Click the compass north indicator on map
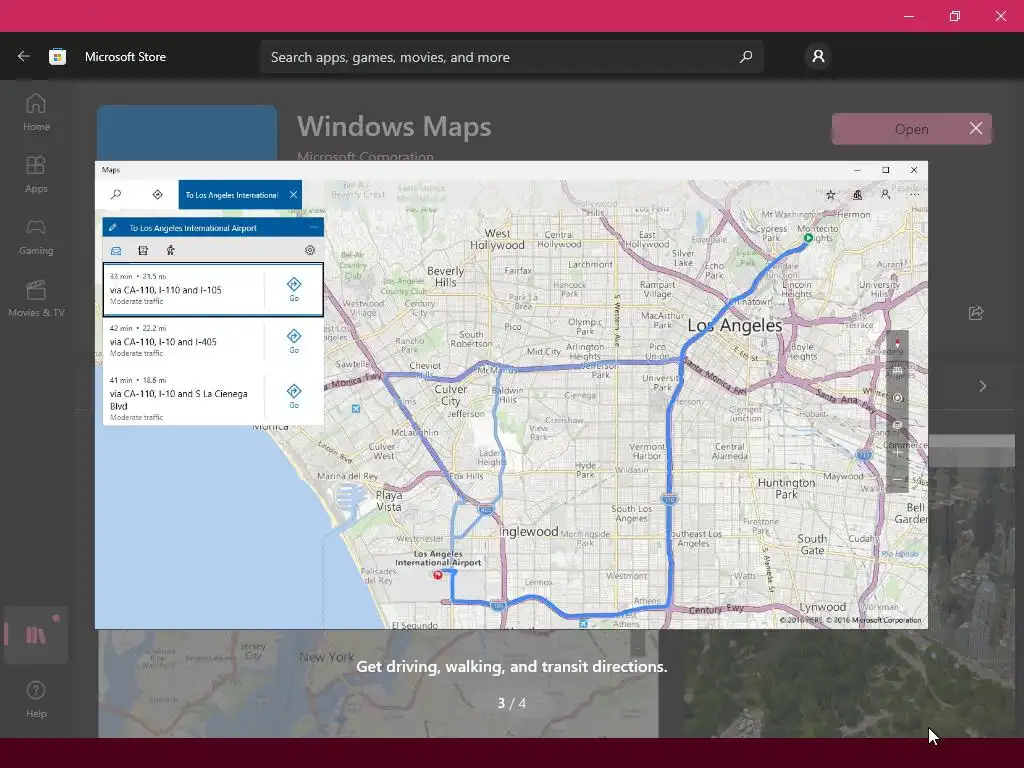 click(x=897, y=344)
